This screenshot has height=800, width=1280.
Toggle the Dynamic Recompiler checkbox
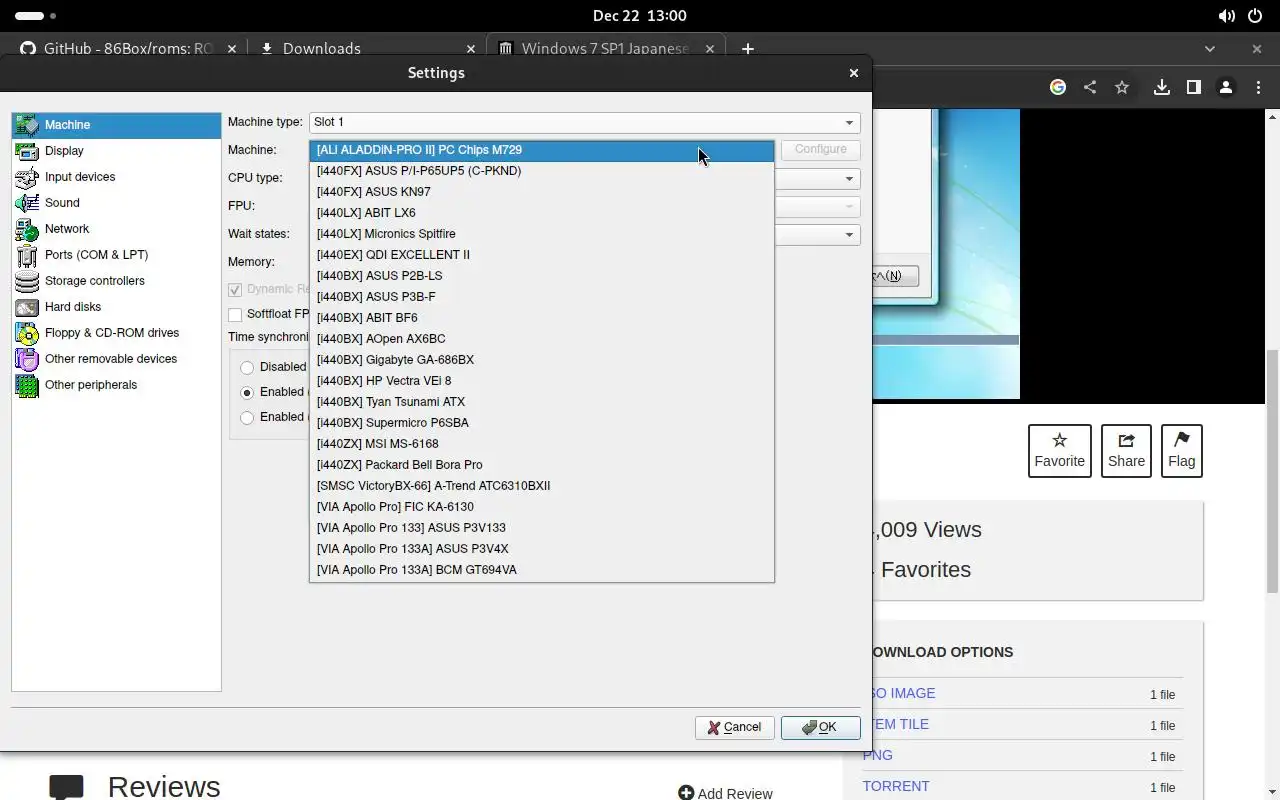pos(235,289)
